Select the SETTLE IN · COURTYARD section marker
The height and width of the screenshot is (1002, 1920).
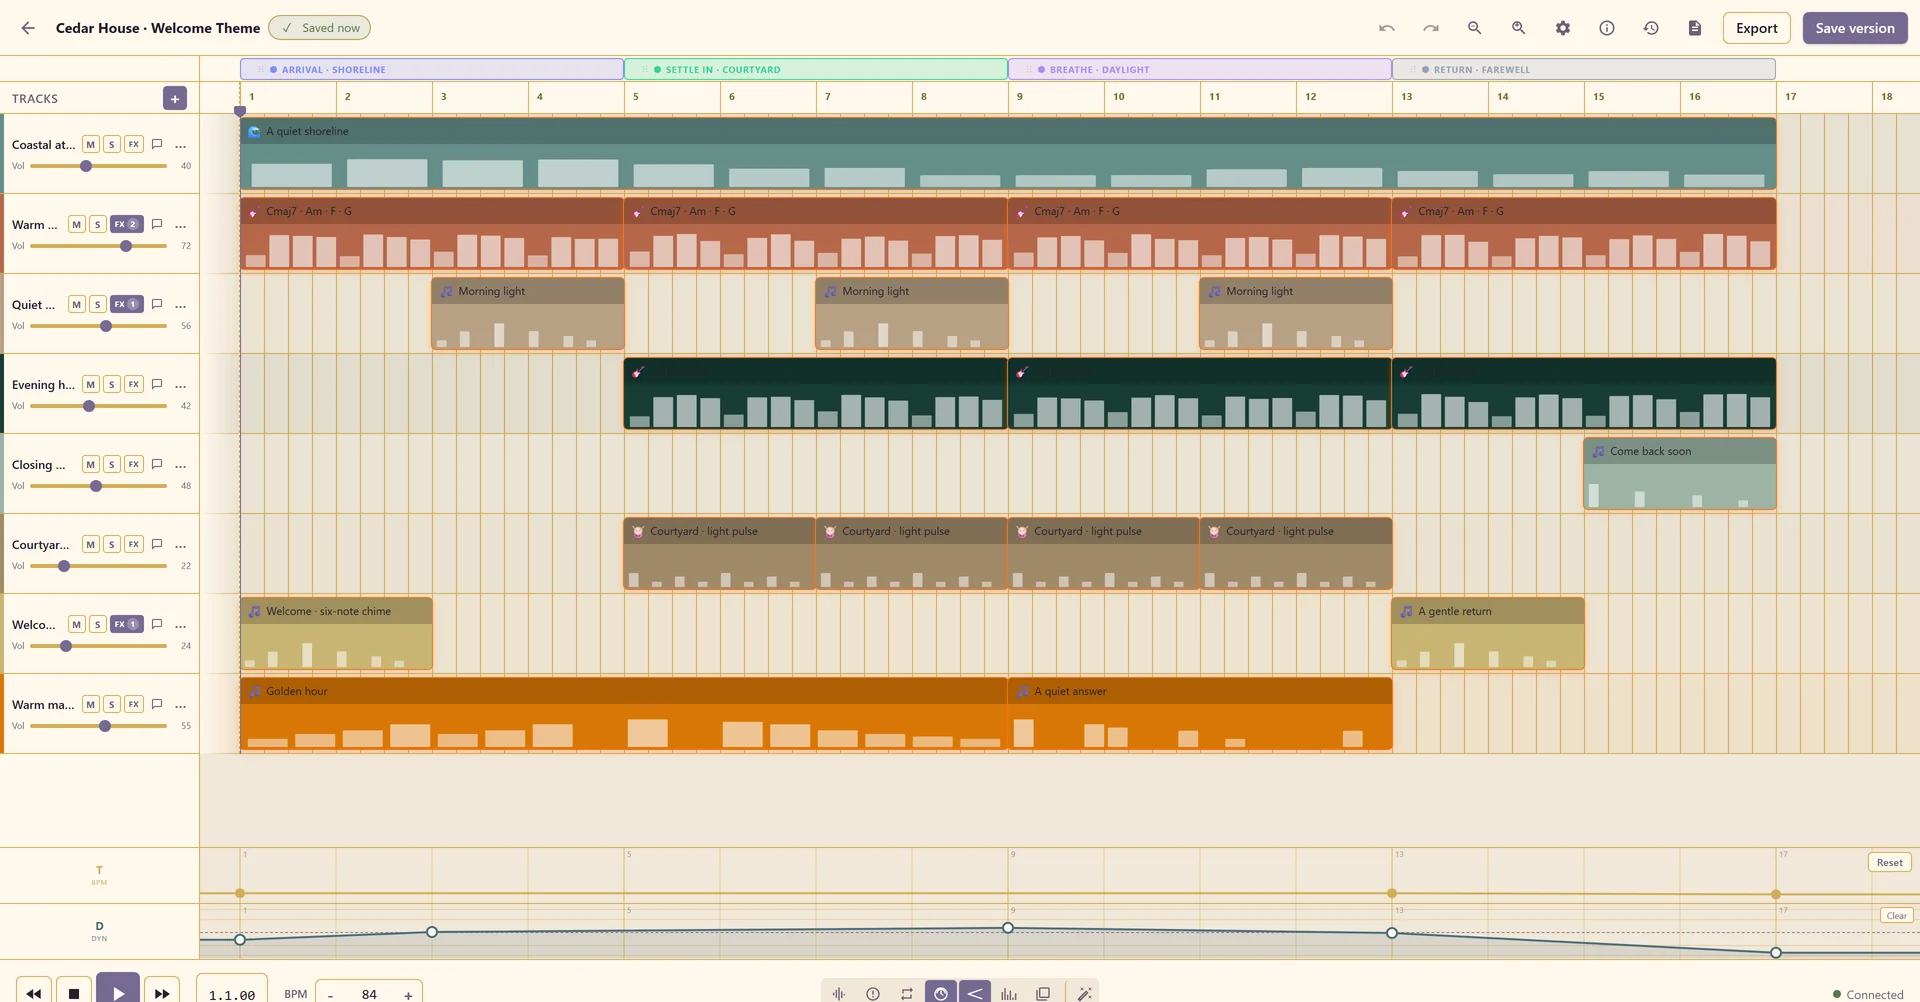(816, 69)
